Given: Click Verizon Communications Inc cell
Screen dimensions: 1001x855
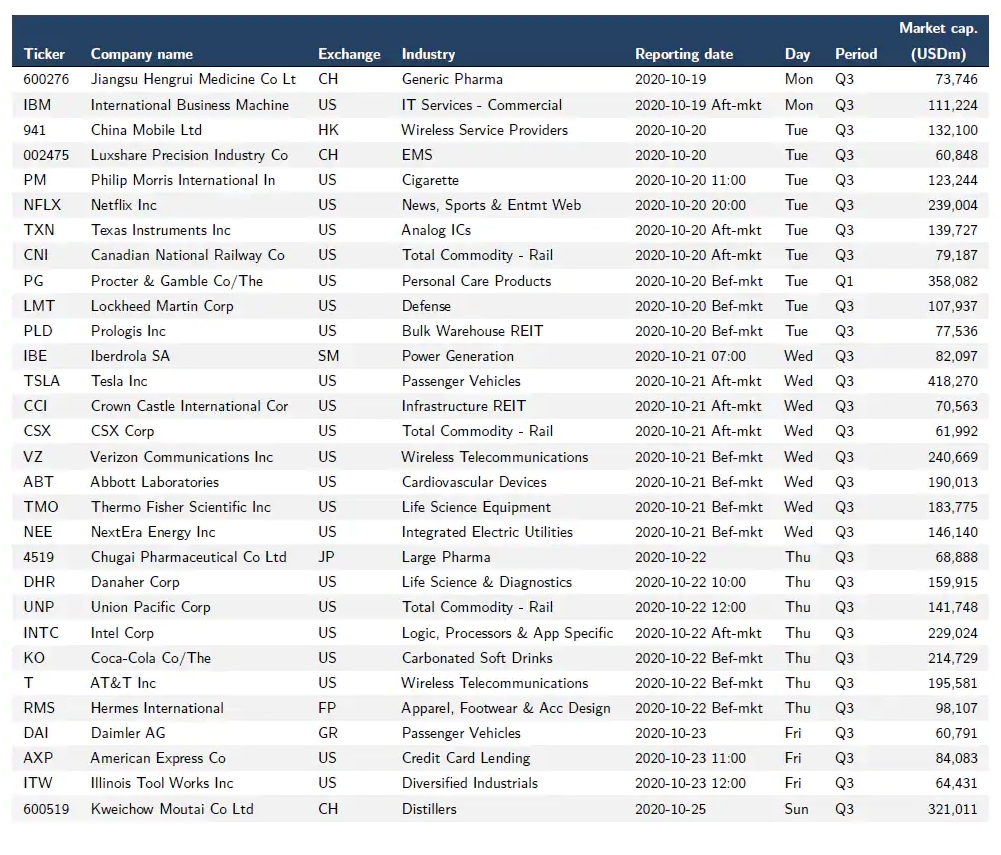Looking at the screenshot, I should [x=182, y=457].
